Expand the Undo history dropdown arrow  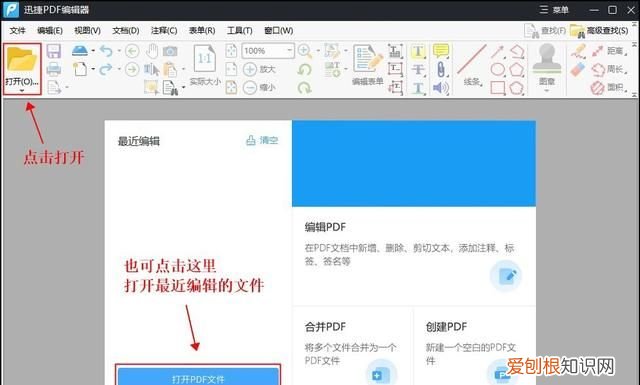coord(119,51)
